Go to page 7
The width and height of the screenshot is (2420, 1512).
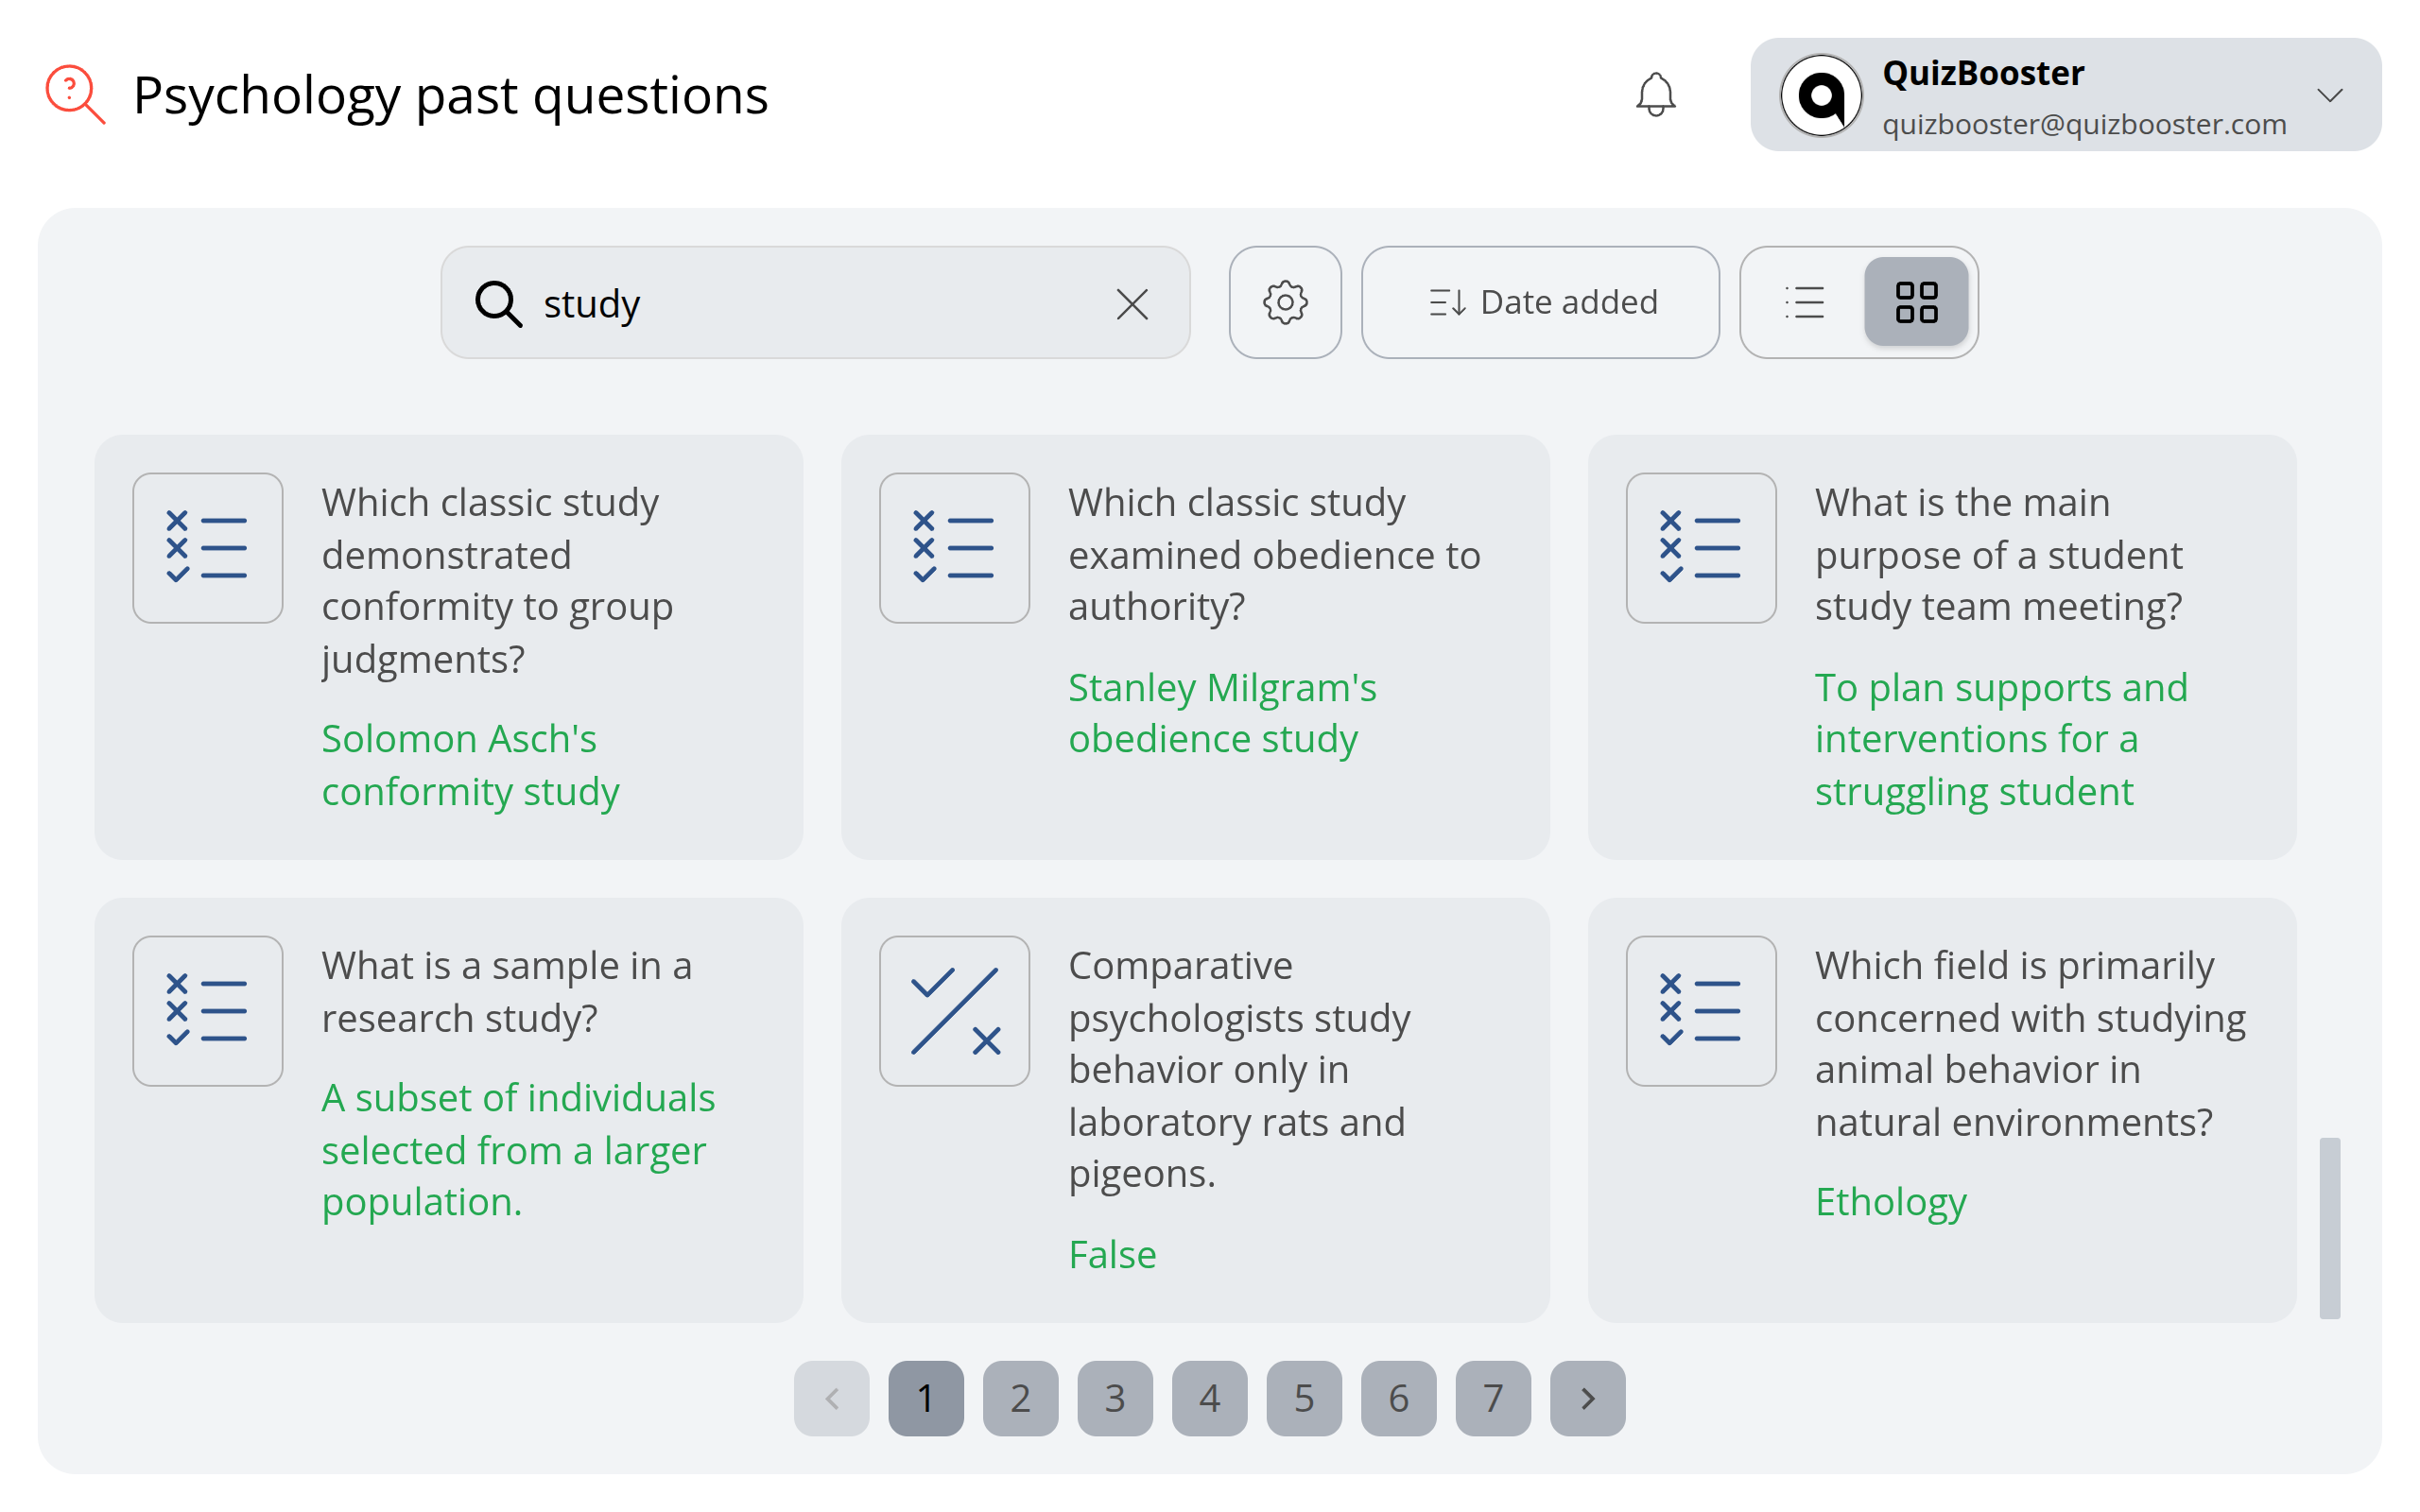pos(1493,1398)
